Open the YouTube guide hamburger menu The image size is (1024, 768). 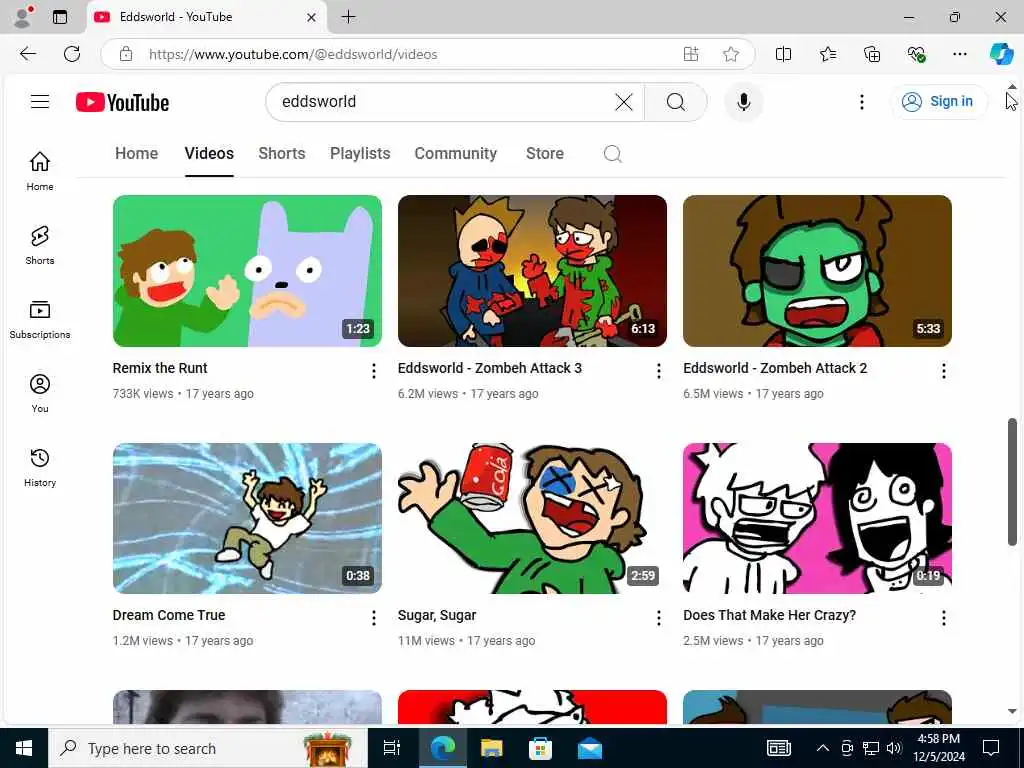[x=40, y=102]
